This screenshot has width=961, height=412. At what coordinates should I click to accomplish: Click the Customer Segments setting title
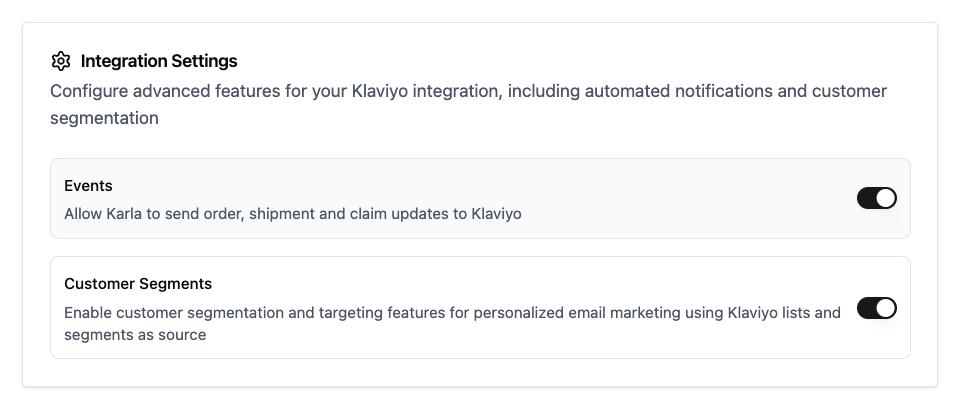point(138,284)
